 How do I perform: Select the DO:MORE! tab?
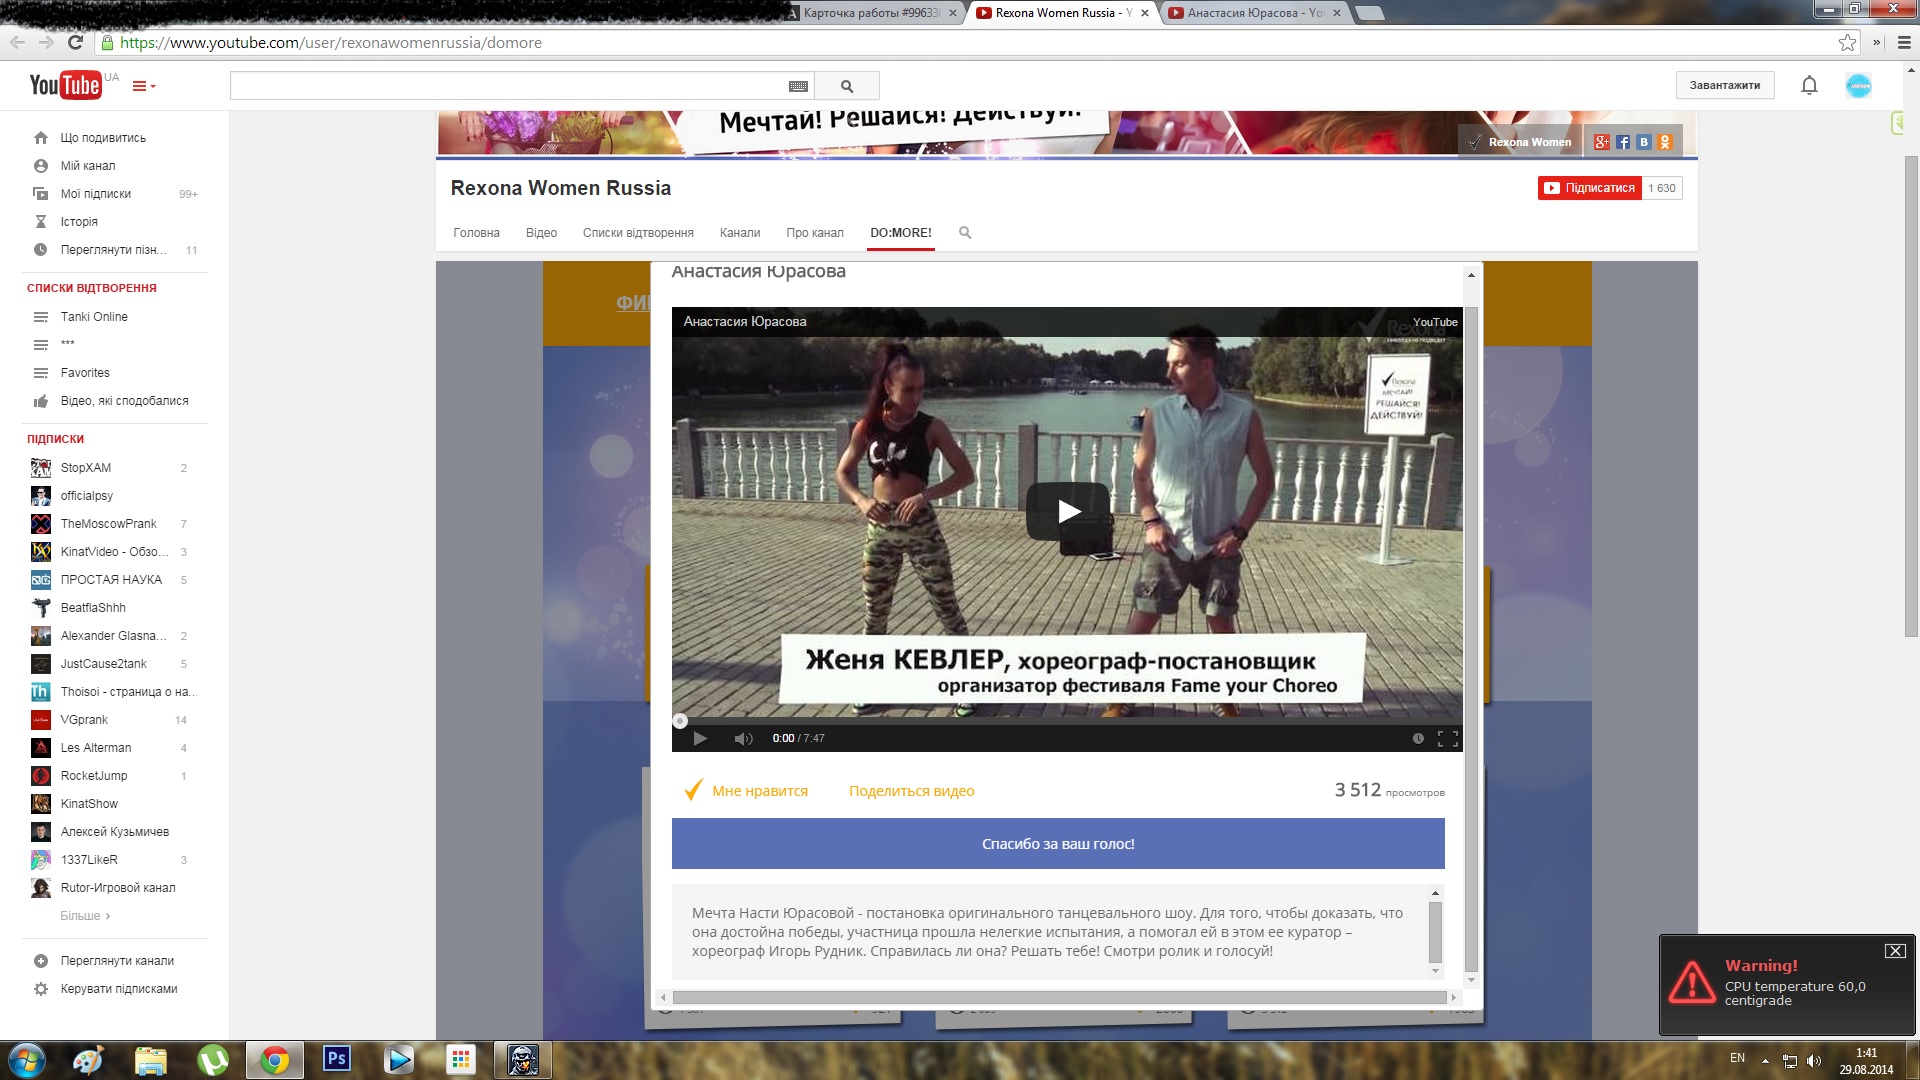(901, 233)
